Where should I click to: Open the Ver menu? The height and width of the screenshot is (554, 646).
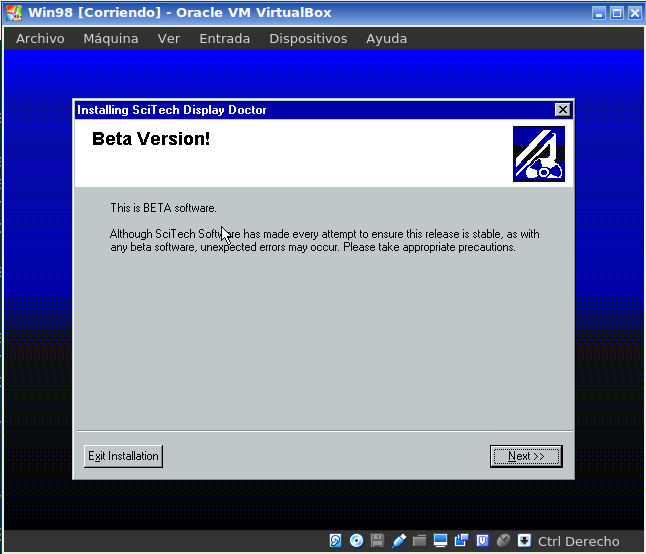[x=169, y=39]
